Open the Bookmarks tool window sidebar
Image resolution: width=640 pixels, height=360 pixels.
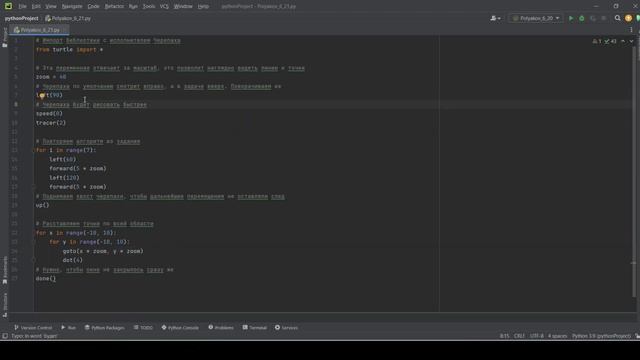[4, 270]
